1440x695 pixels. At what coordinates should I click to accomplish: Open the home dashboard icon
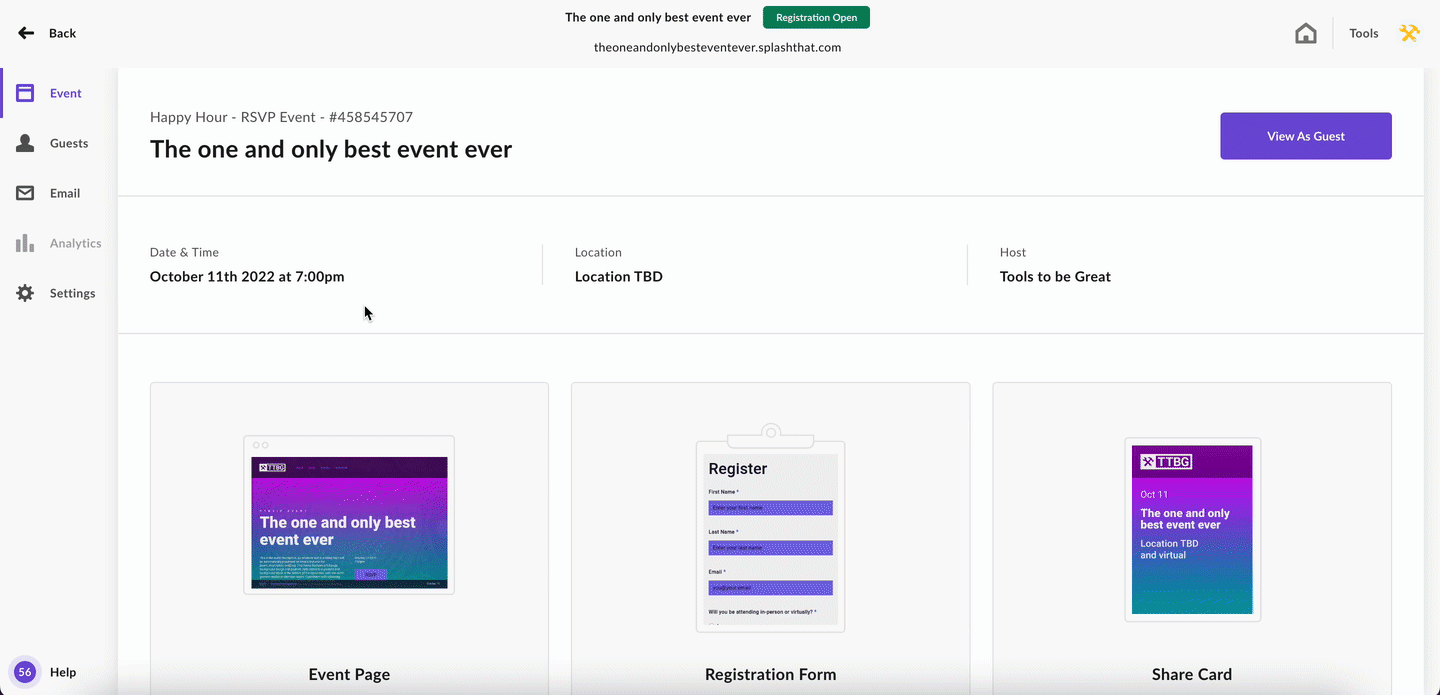click(x=1305, y=33)
